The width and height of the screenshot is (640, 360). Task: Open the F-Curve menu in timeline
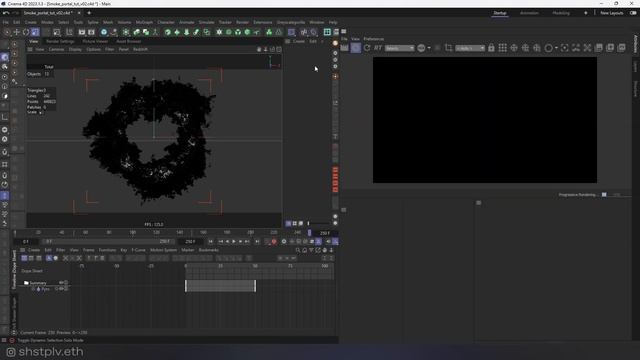click(x=138, y=250)
